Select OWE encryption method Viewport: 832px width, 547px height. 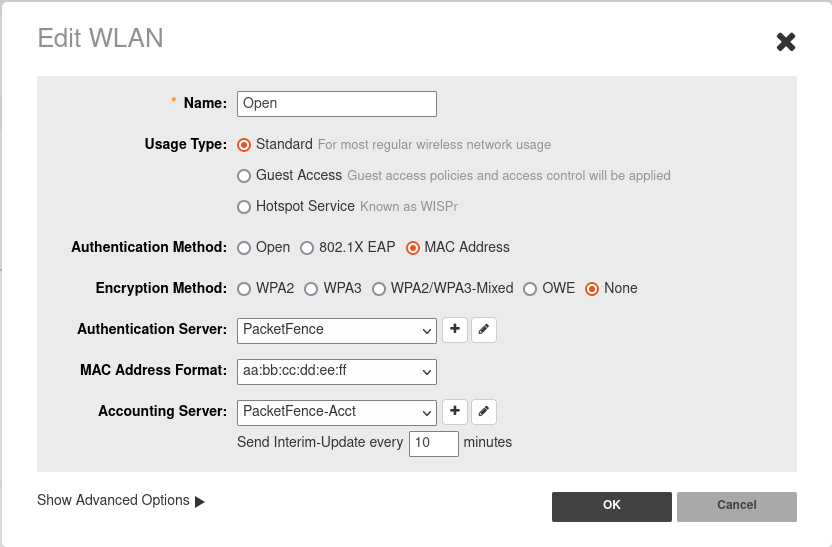point(530,289)
